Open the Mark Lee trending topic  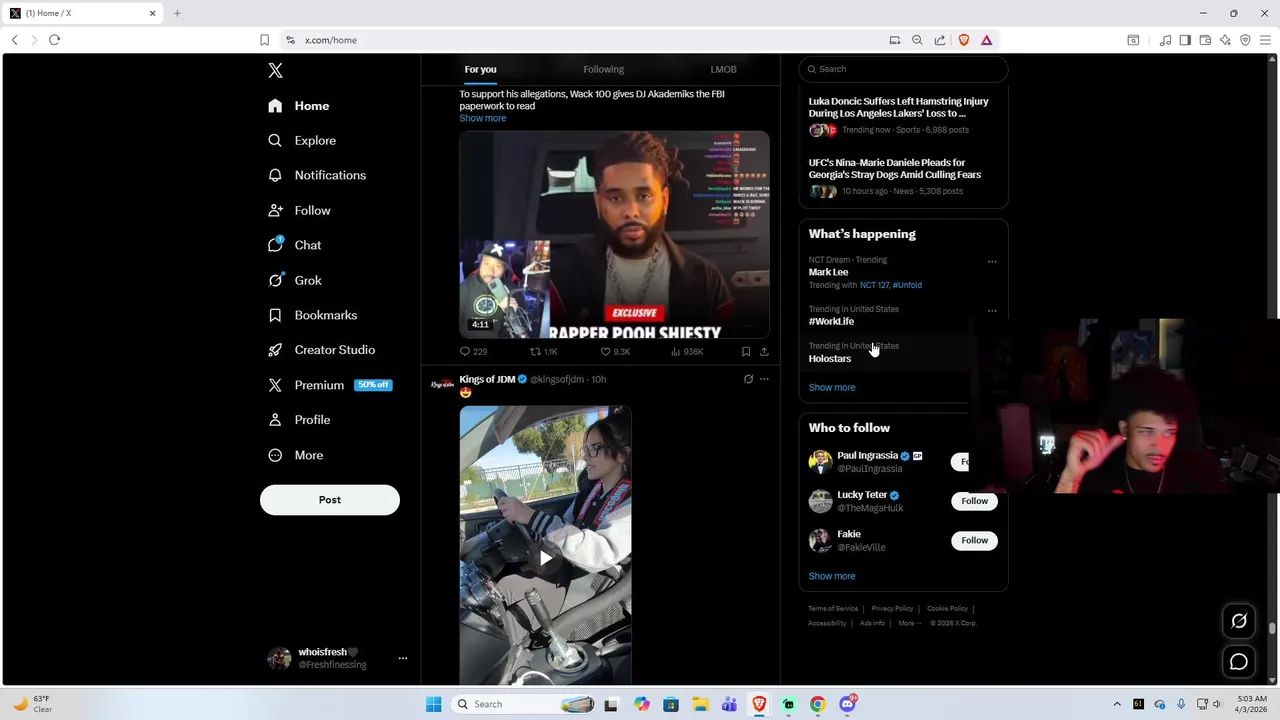pyautogui.click(x=828, y=272)
